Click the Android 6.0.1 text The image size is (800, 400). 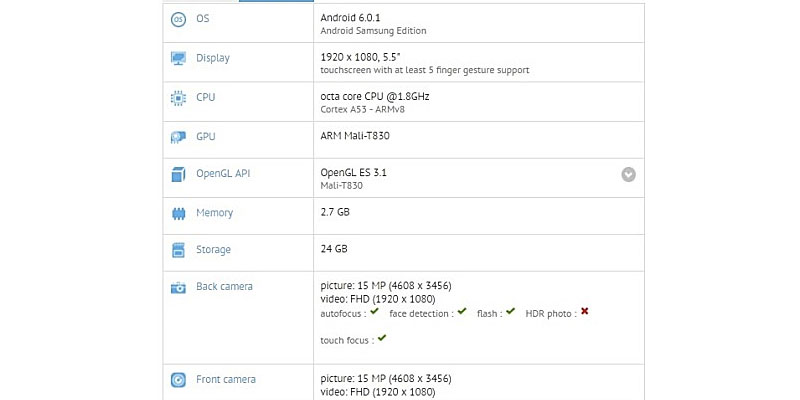pos(349,18)
